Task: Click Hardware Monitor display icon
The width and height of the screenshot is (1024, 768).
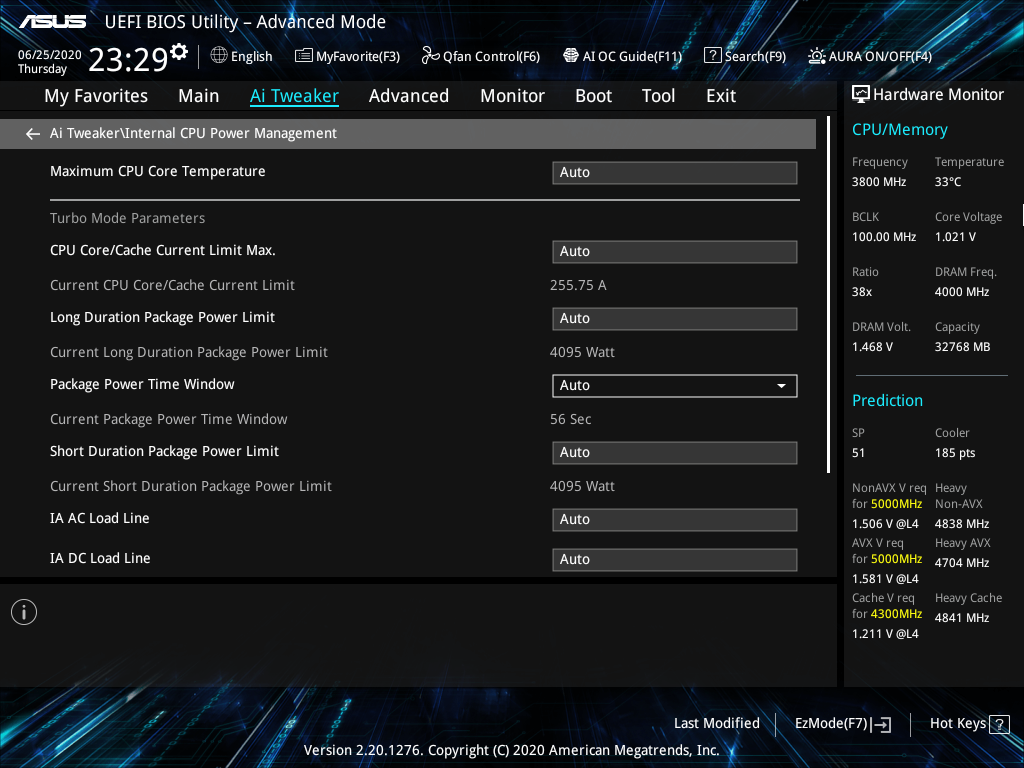Action: coord(861,95)
